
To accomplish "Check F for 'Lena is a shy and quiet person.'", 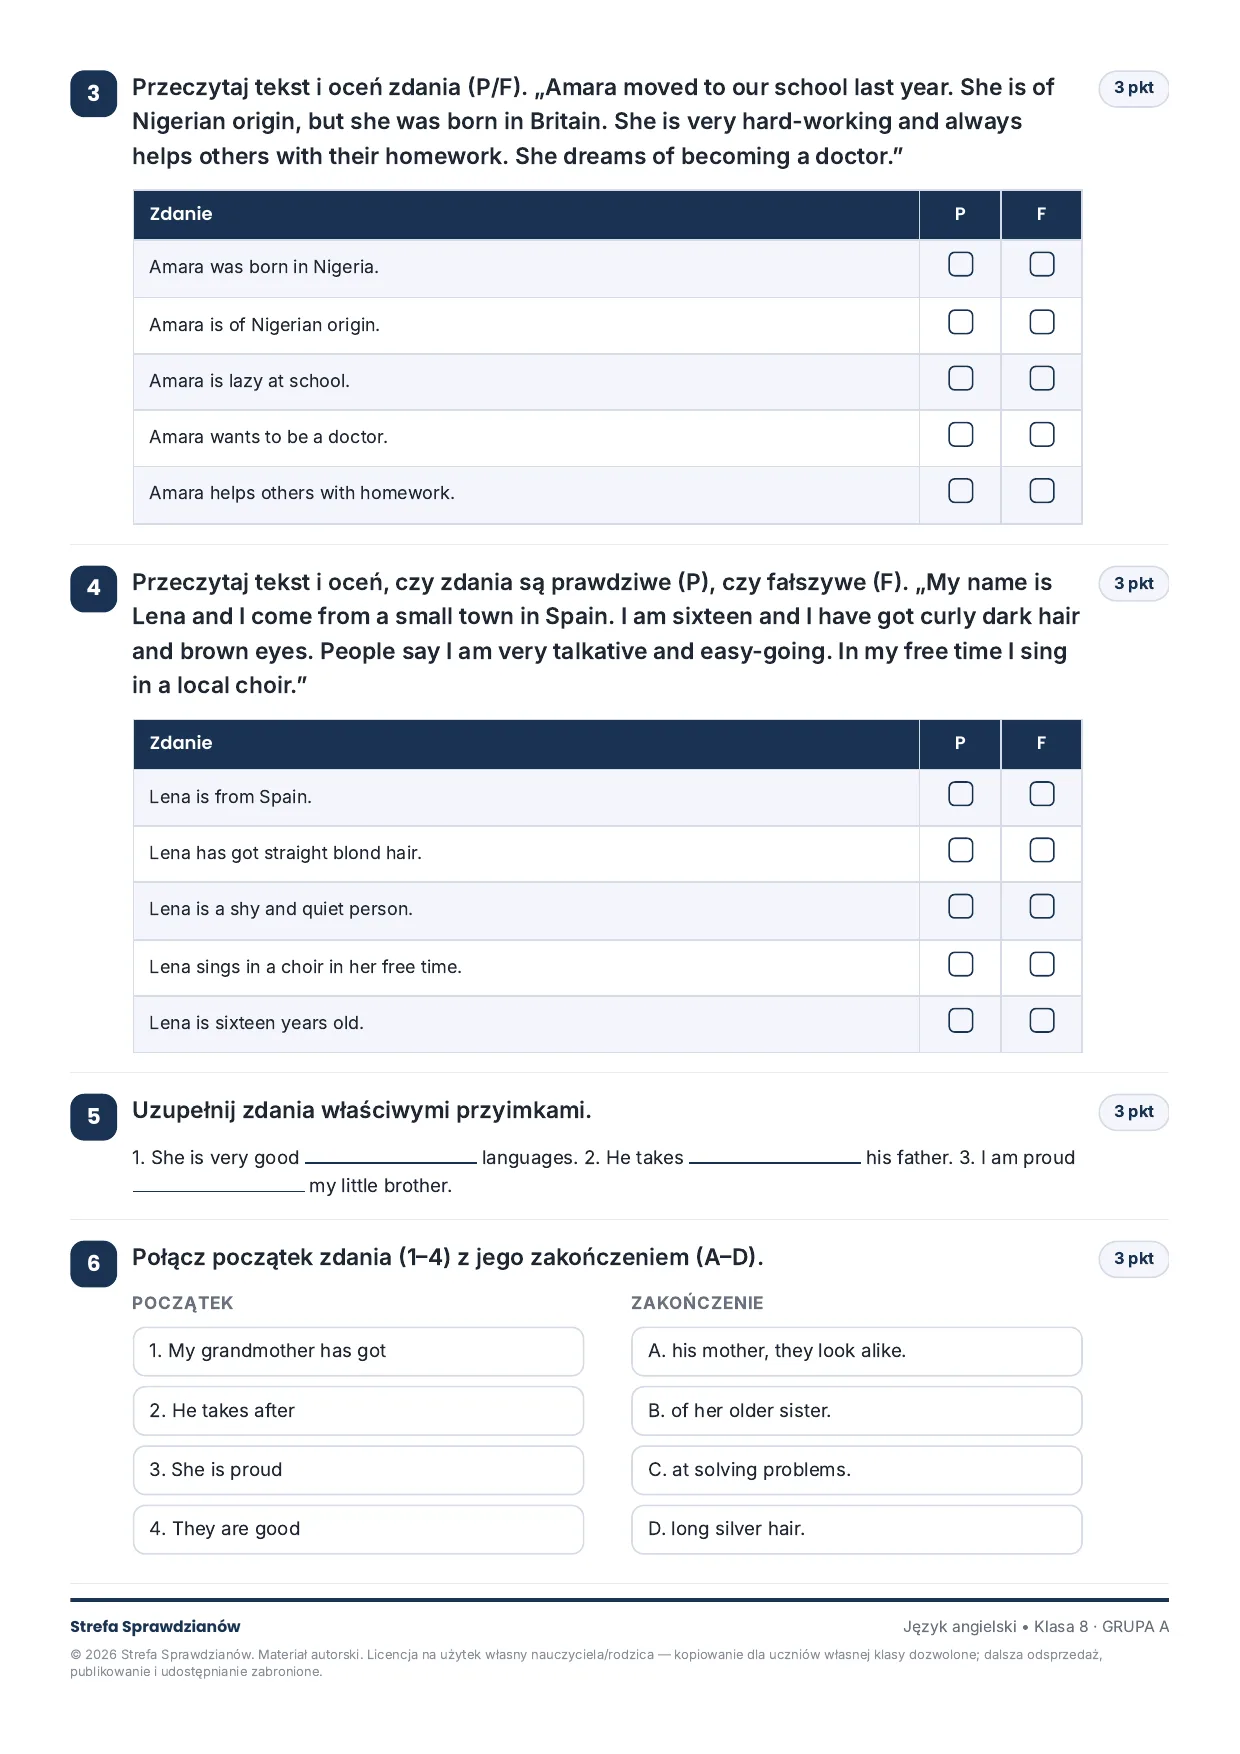I will click(1041, 906).
